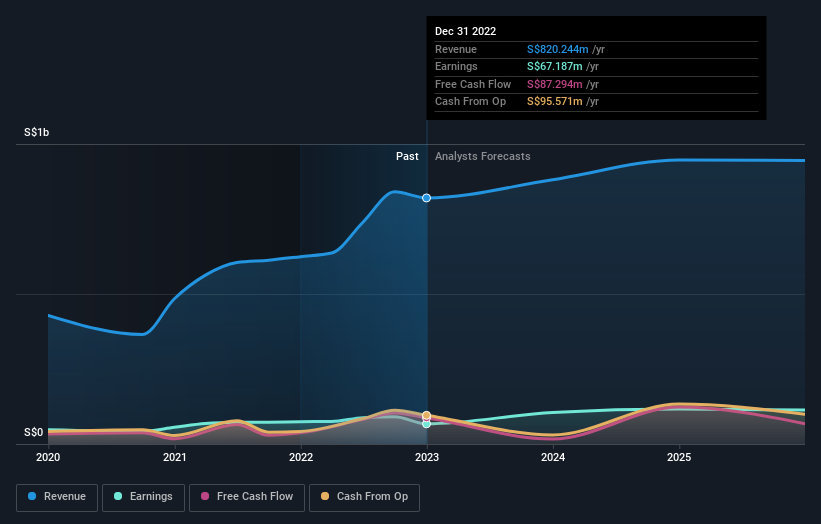Click the S$0 y-axis label
This screenshot has width=821, height=524.
click(34, 432)
